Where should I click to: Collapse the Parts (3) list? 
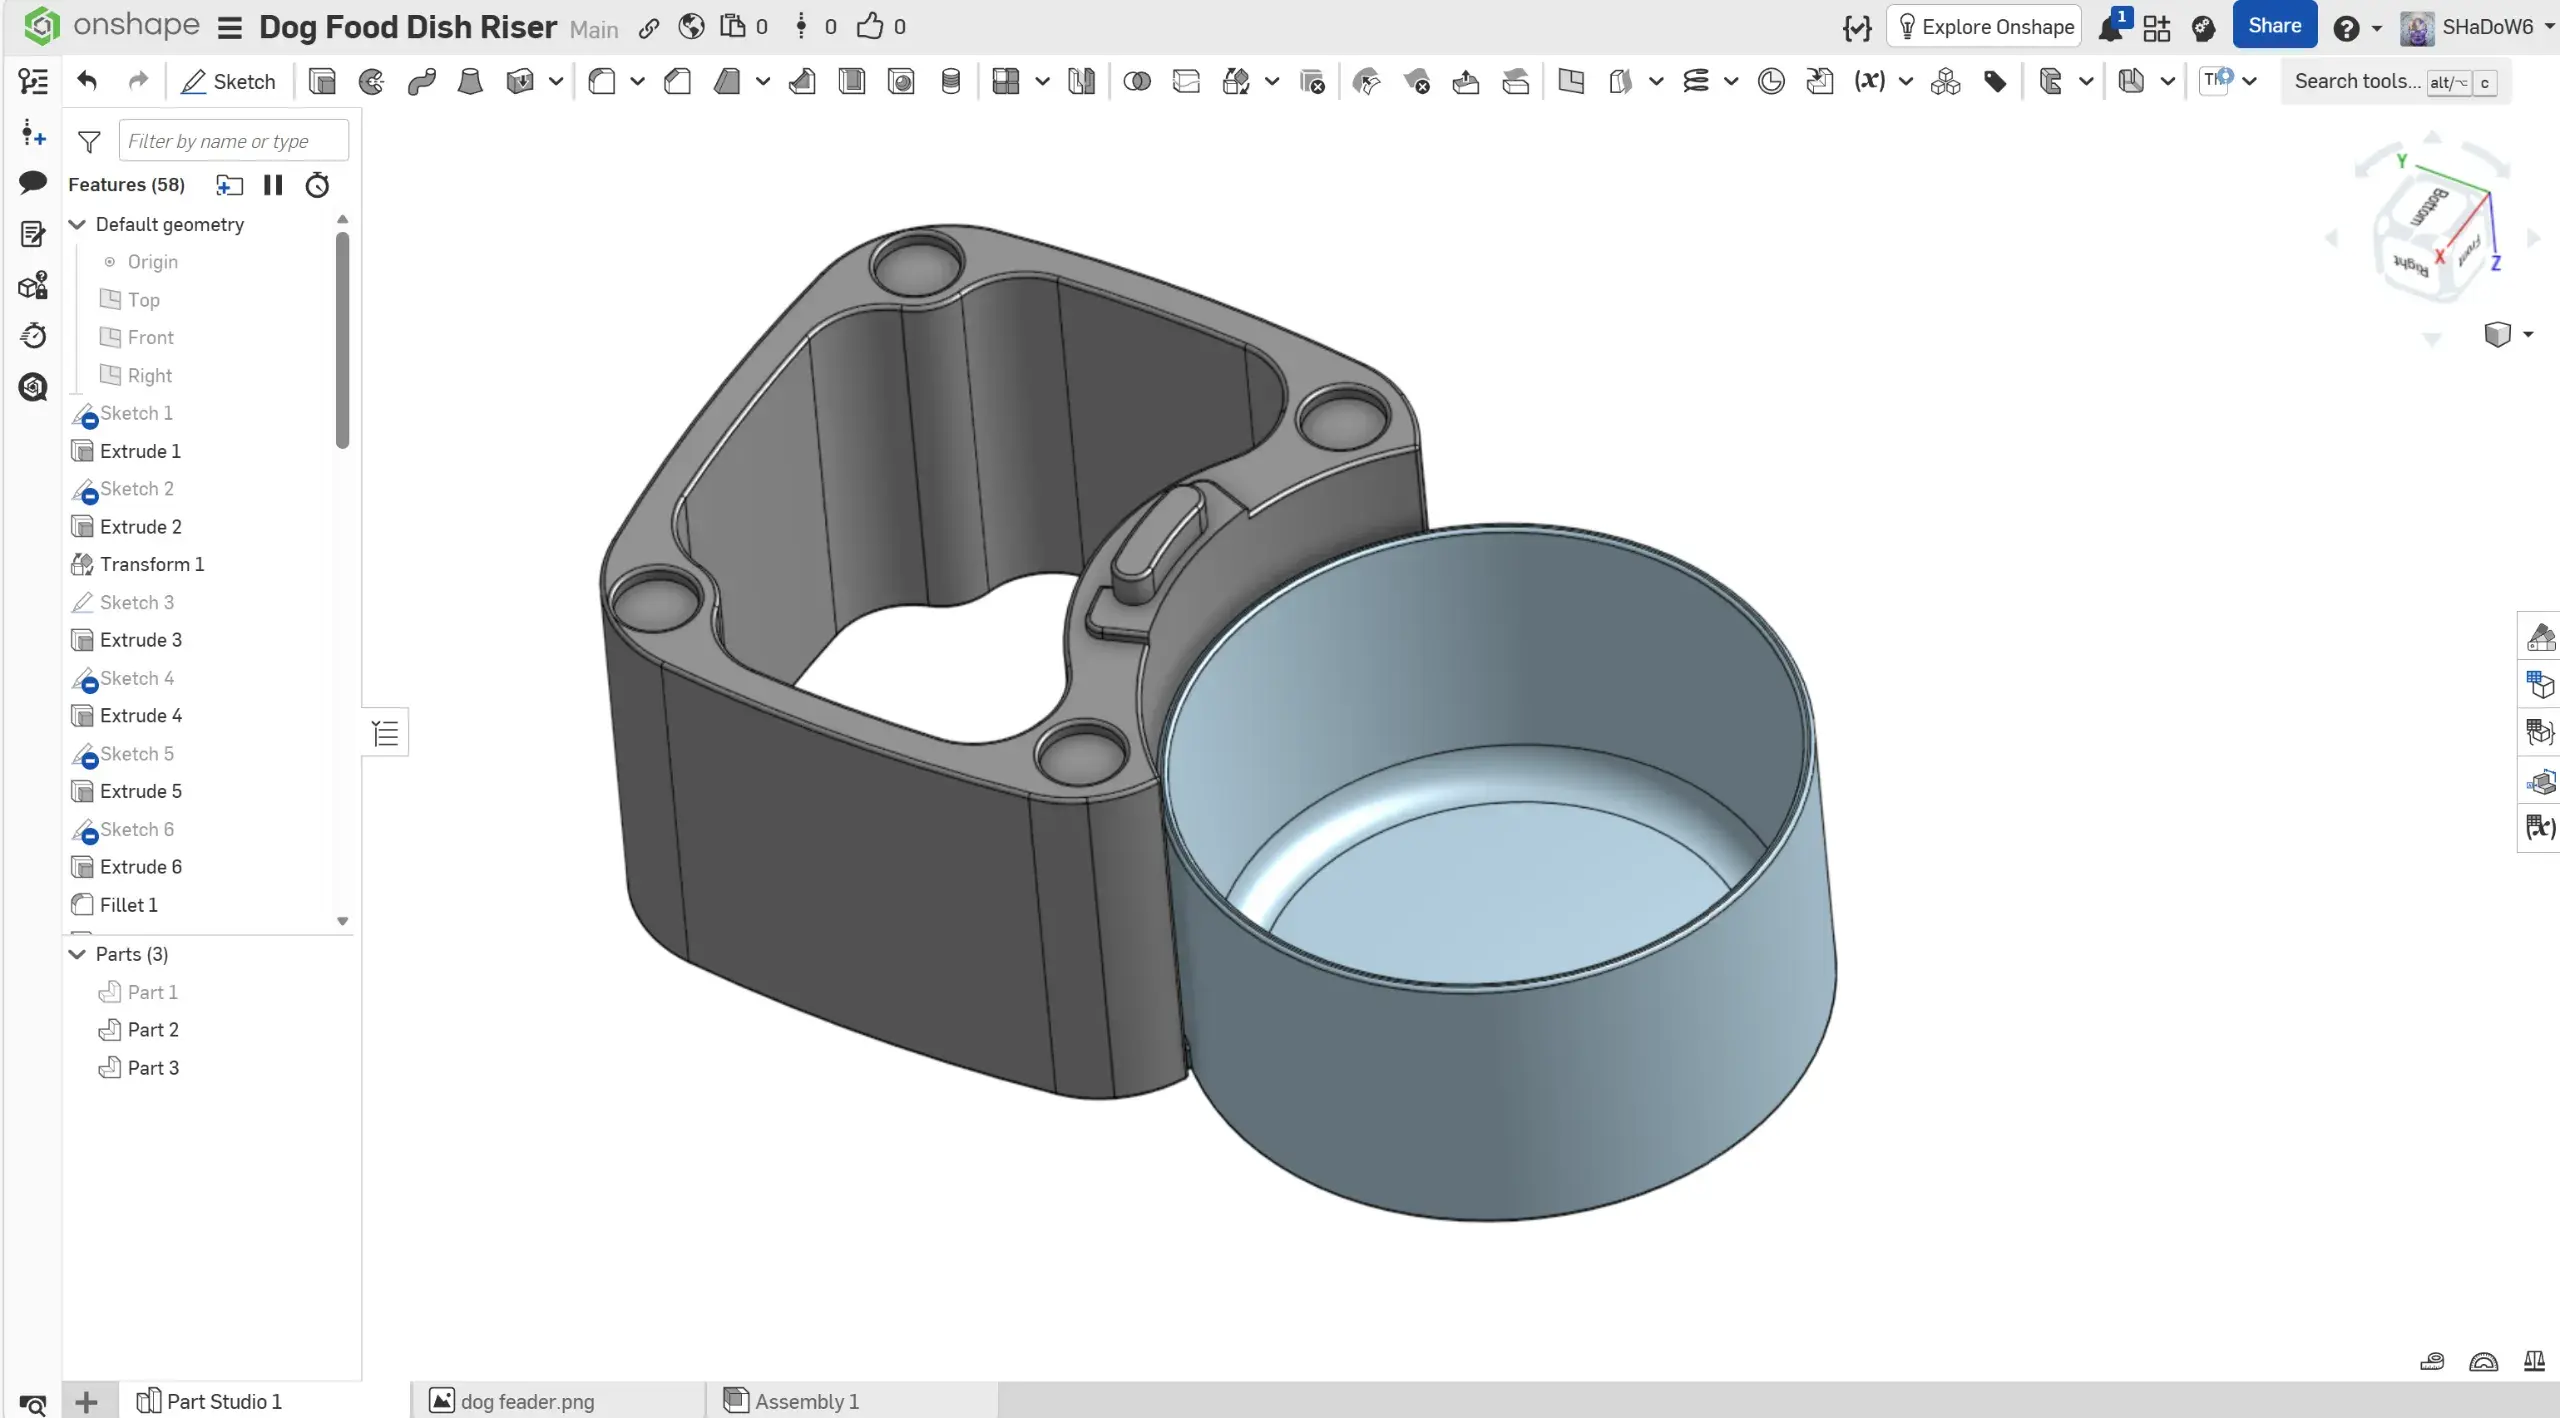(77, 954)
